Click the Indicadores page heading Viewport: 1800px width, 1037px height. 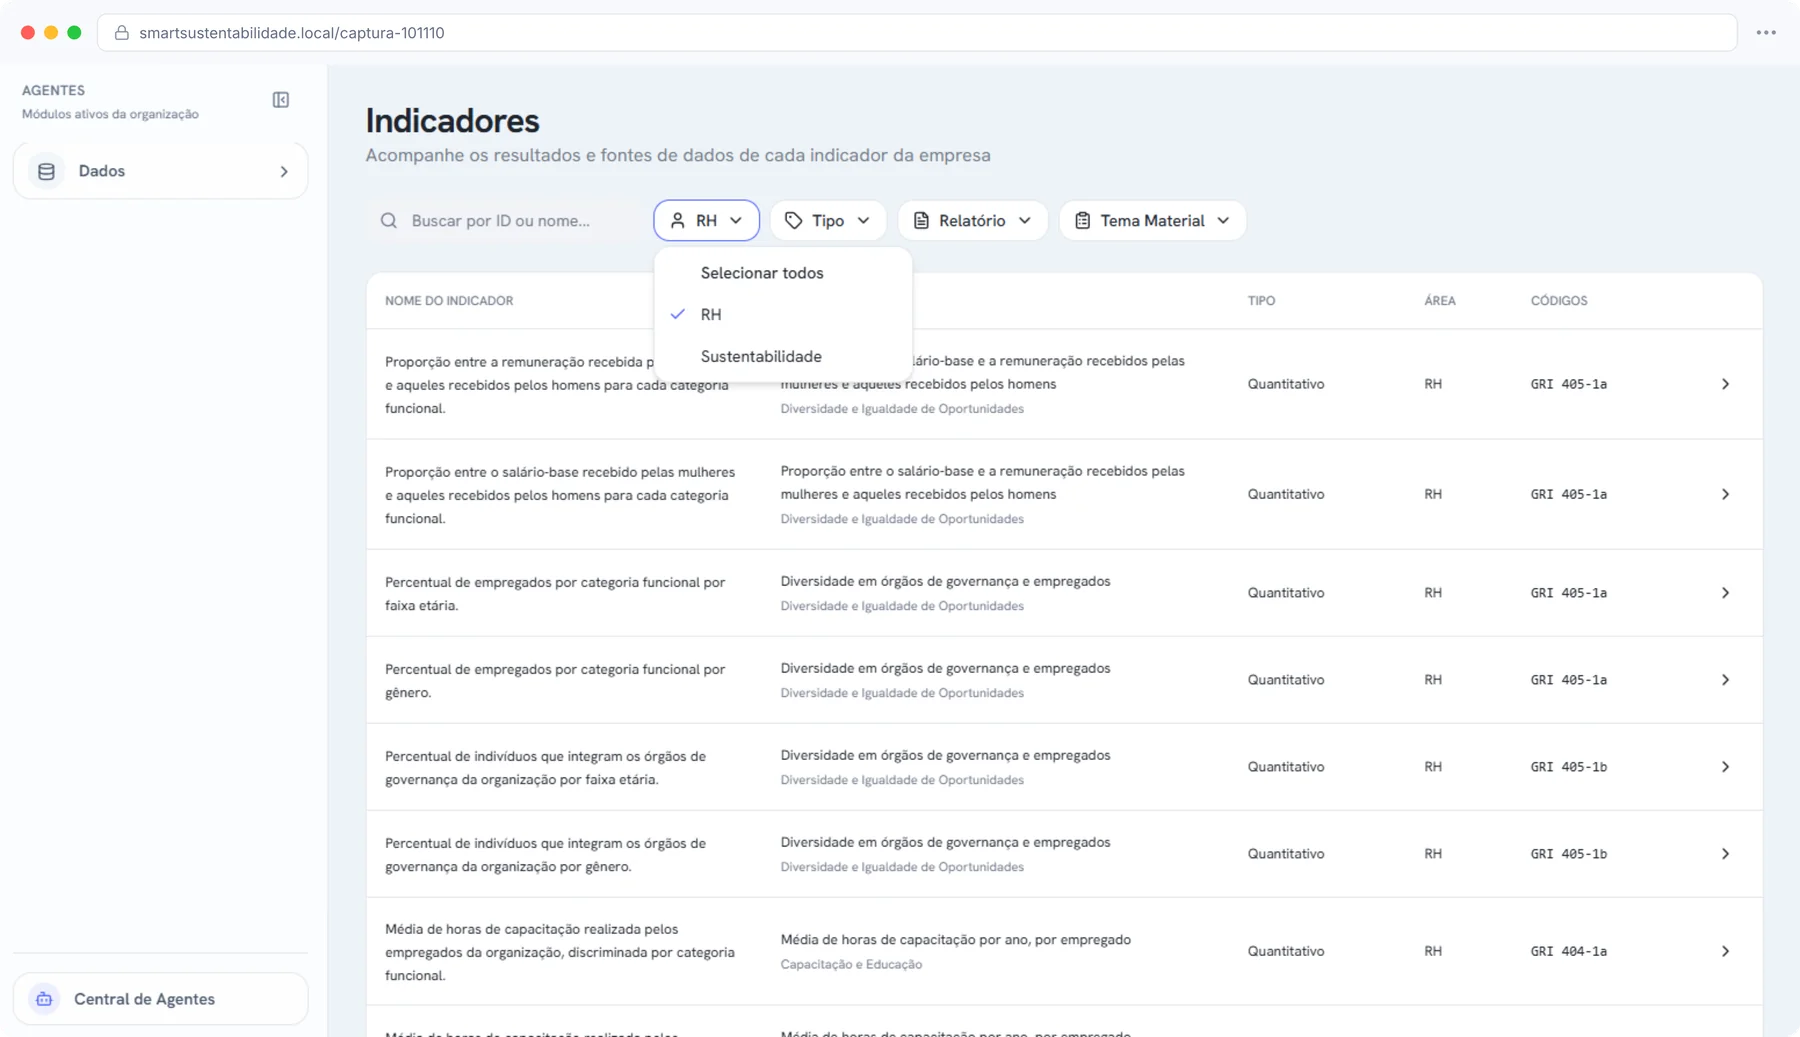click(452, 121)
